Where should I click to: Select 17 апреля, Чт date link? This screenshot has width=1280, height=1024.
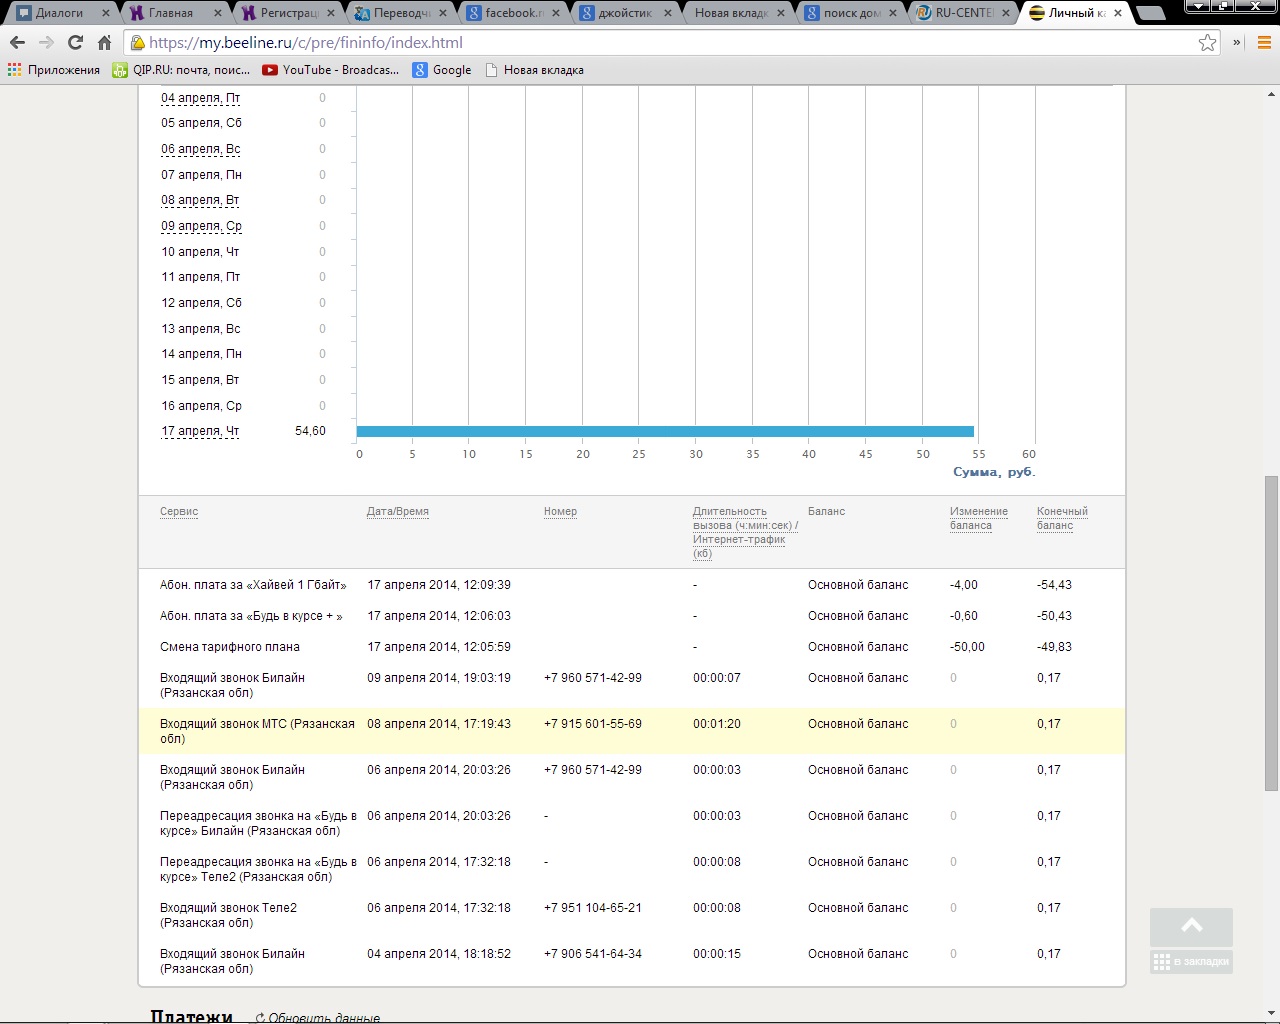point(200,431)
